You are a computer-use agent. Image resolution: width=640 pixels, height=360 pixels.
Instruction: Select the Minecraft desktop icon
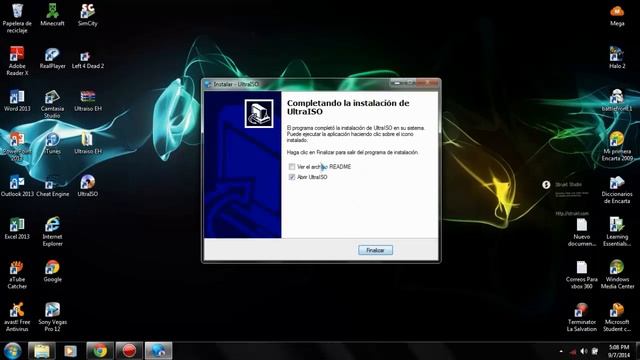pos(52,15)
